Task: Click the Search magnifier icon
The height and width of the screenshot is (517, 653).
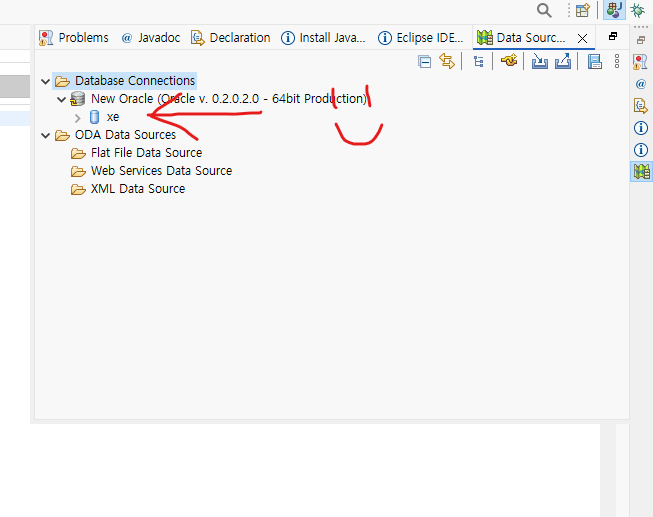Action: (x=544, y=10)
